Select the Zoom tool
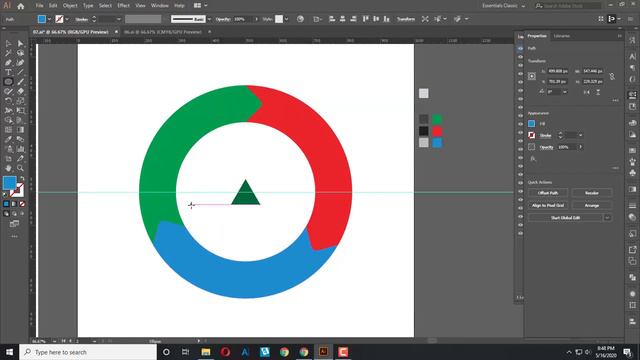 20,168
